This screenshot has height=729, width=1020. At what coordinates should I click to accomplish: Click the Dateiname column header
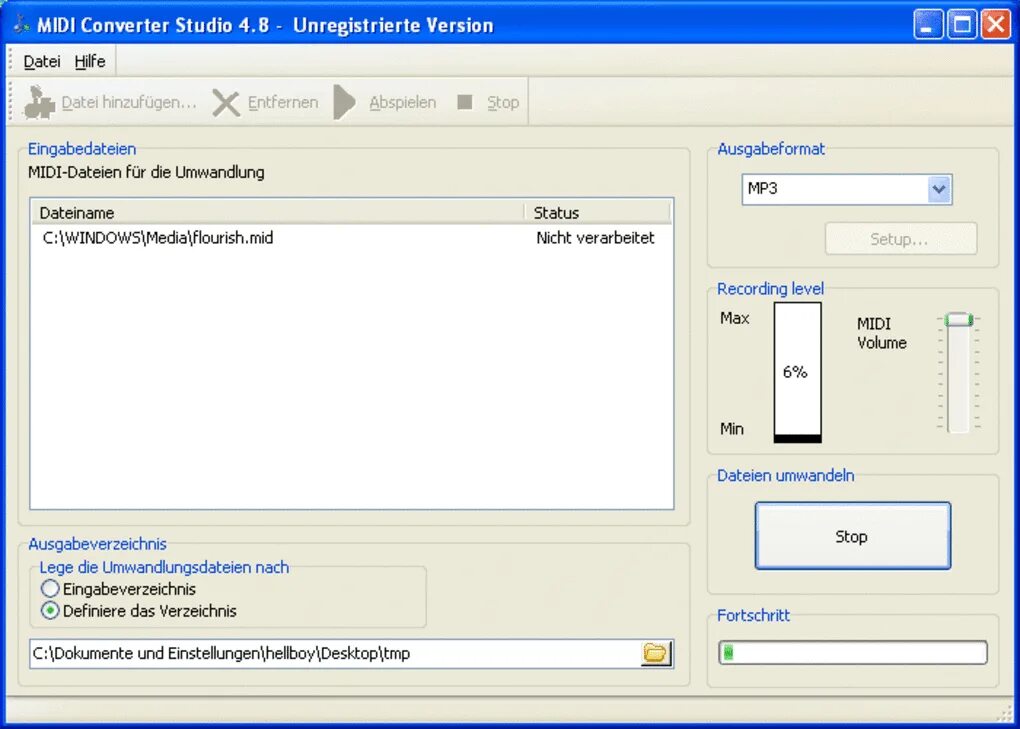(278, 213)
